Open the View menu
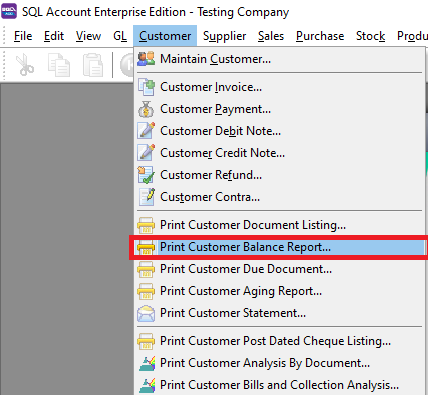 [x=88, y=36]
